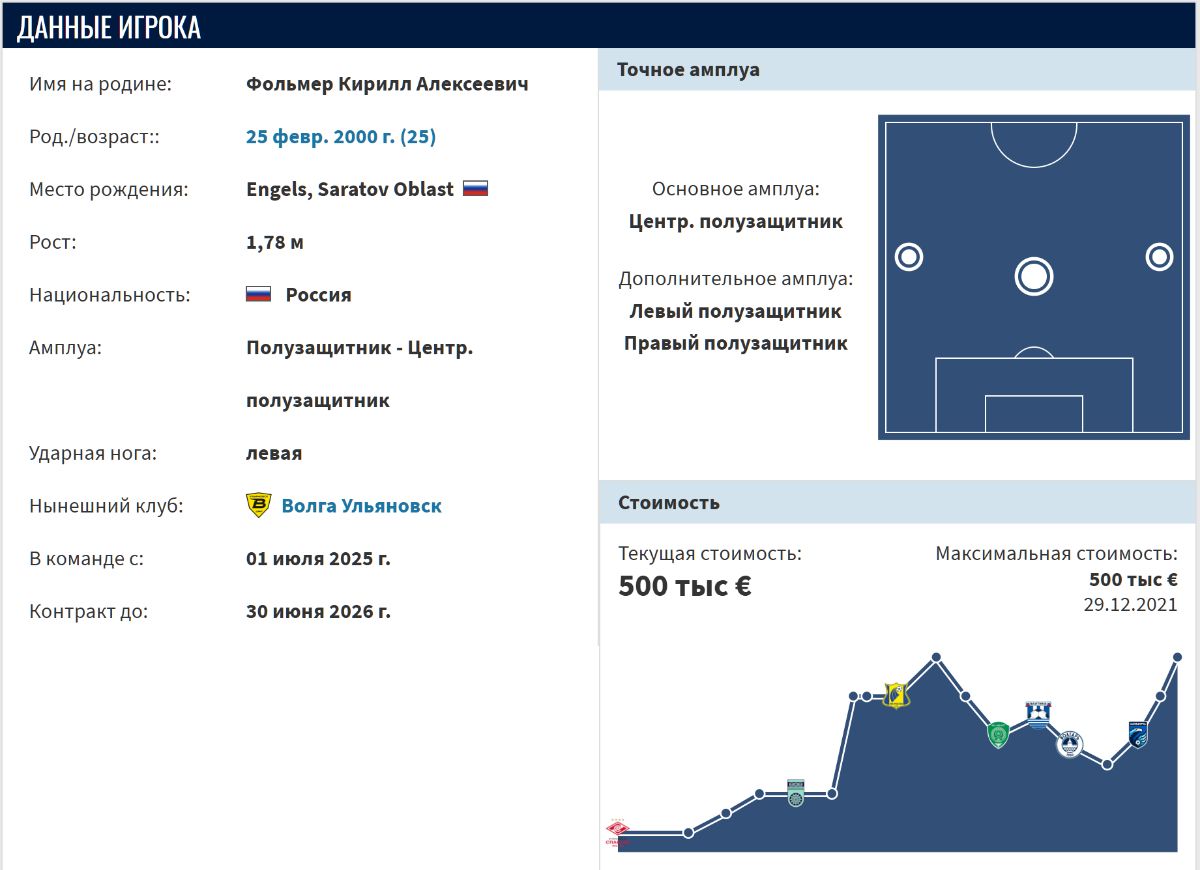
Task: Click the green Akhmat crest on value chart
Action: [x=997, y=735]
